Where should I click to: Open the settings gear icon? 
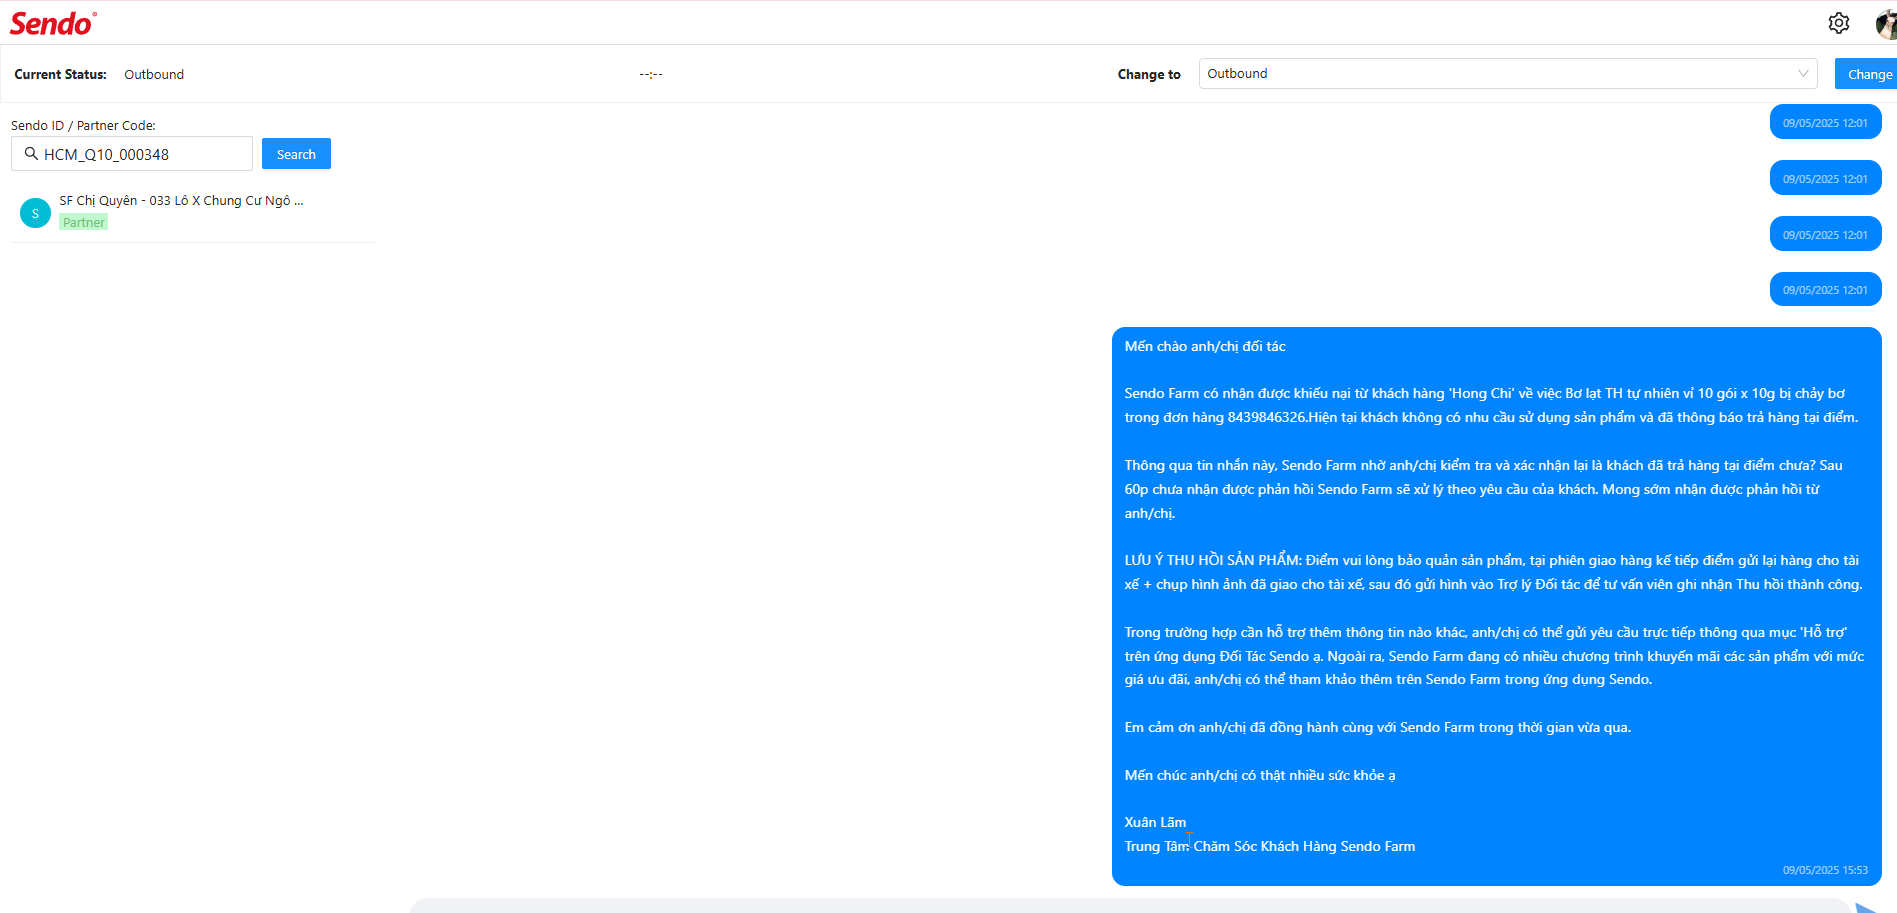[1838, 23]
